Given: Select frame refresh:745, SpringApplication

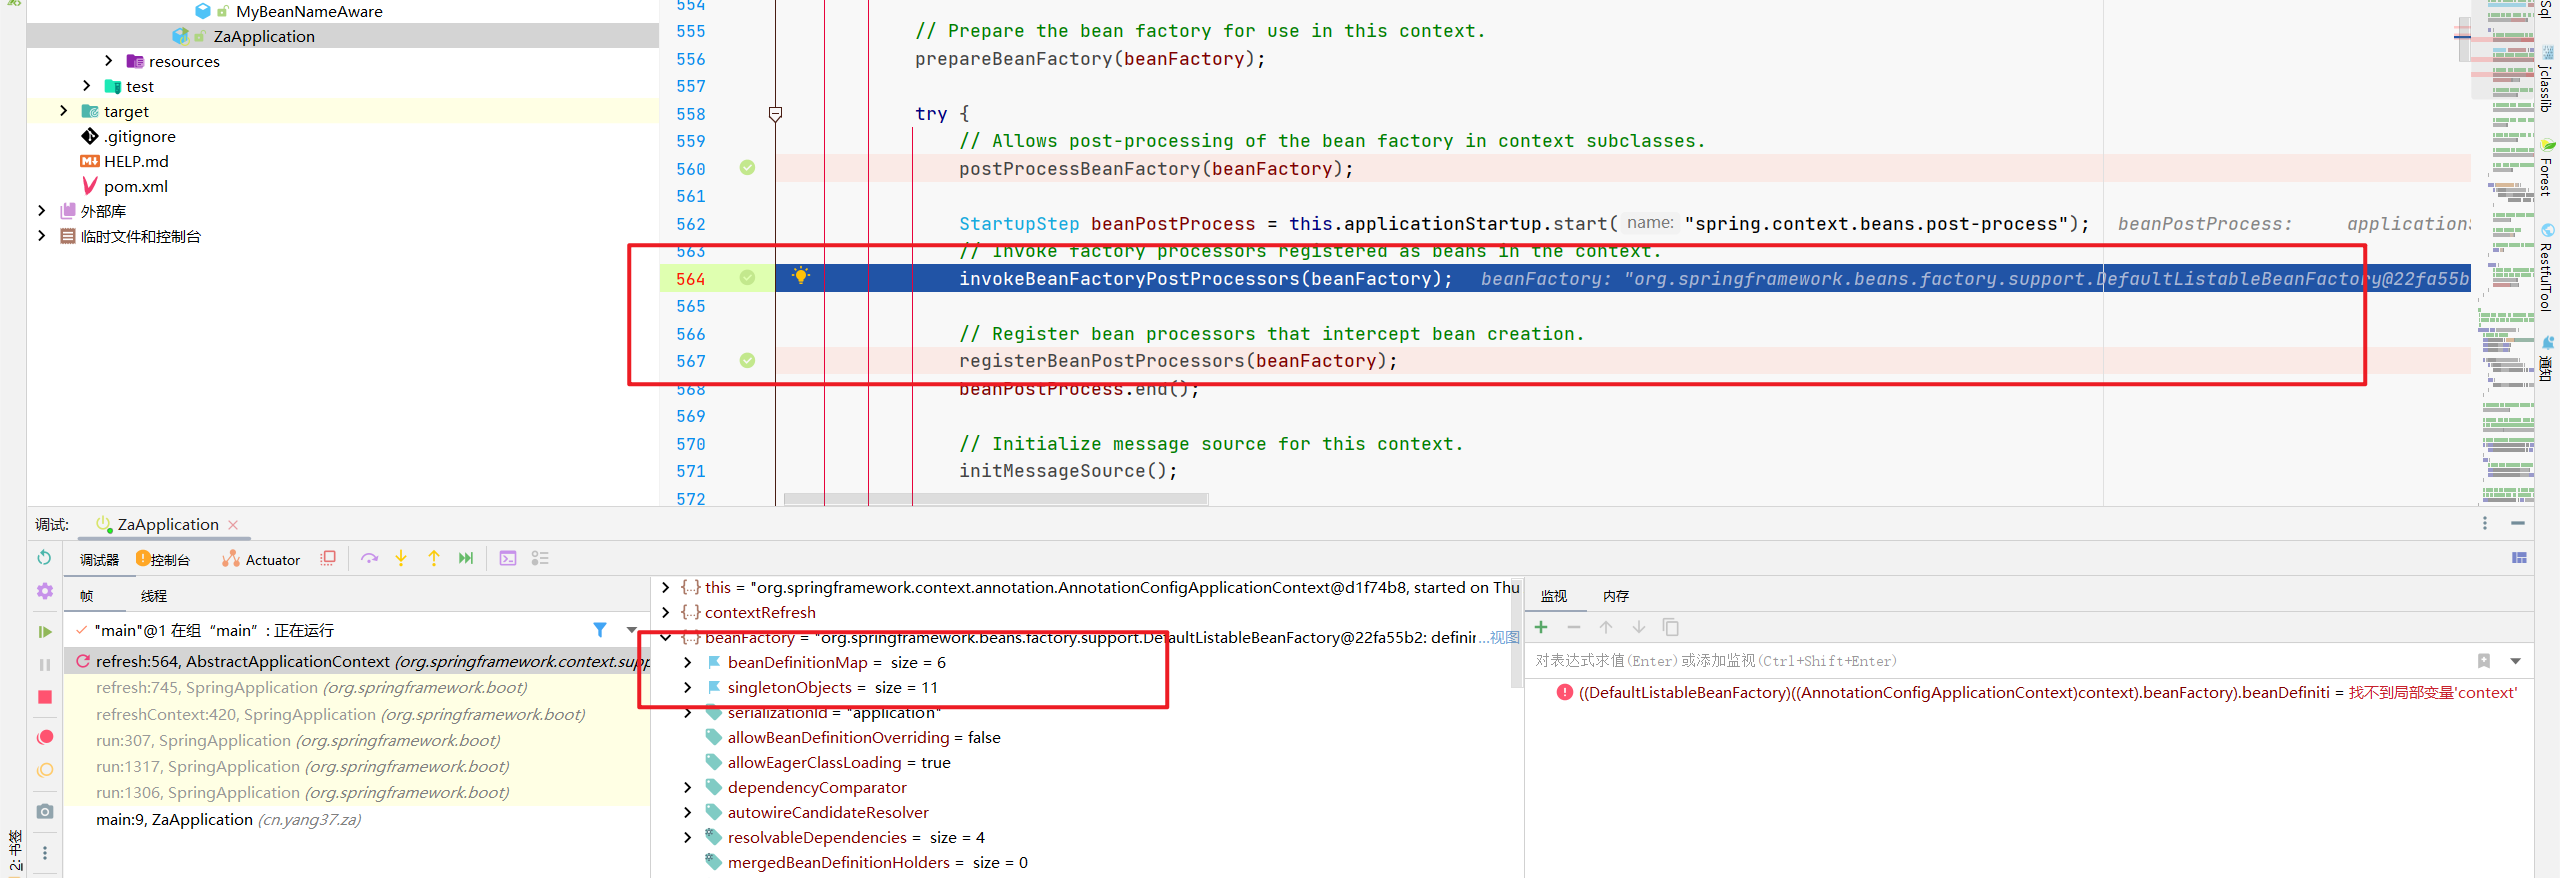Looking at the screenshot, I should (312, 688).
